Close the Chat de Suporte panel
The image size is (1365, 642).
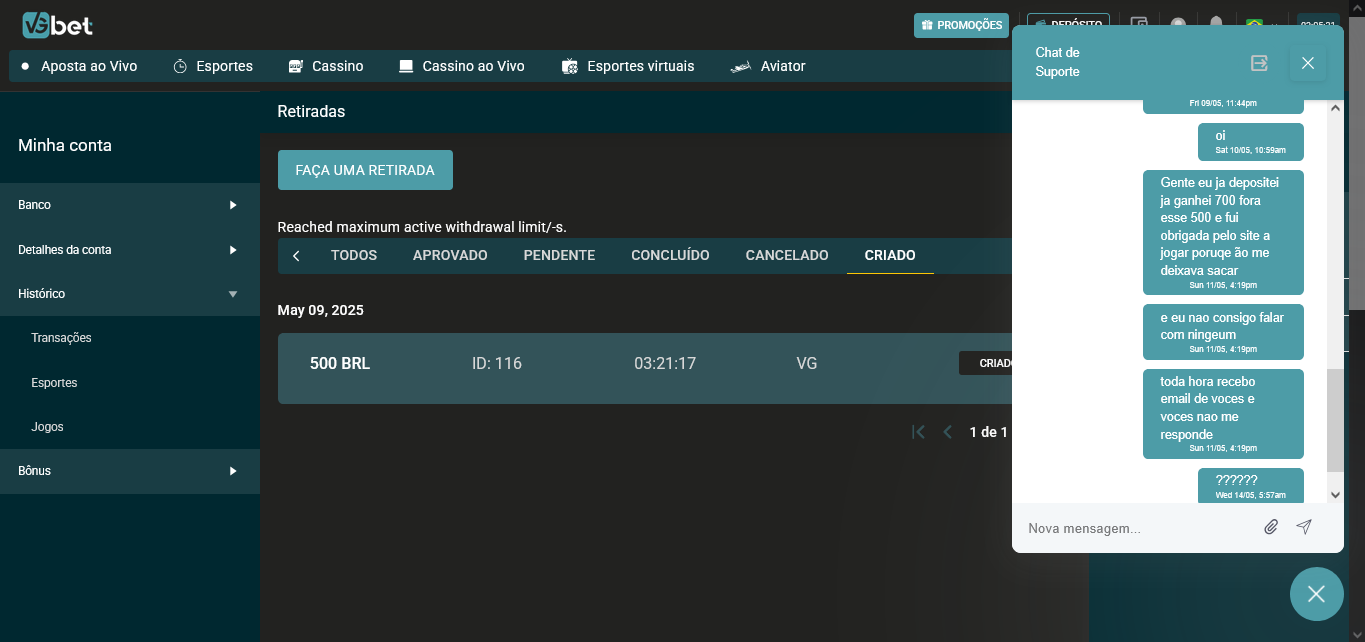(x=1307, y=63)
